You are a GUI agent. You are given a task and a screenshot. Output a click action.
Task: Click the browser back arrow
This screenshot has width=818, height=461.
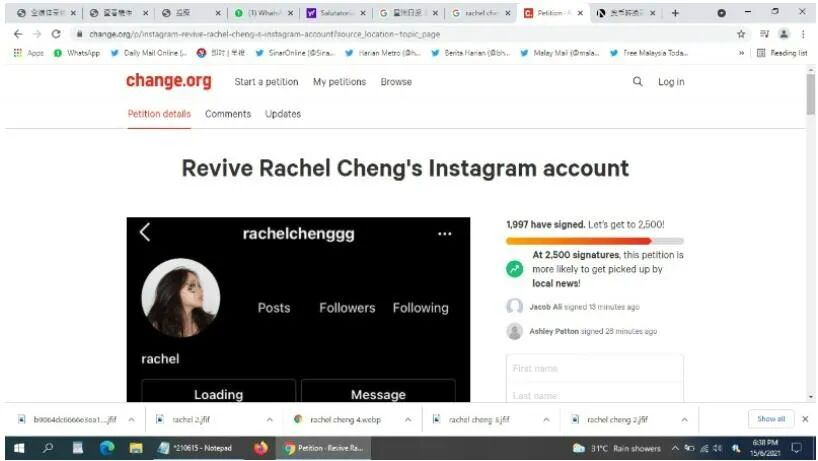(18, 34)
